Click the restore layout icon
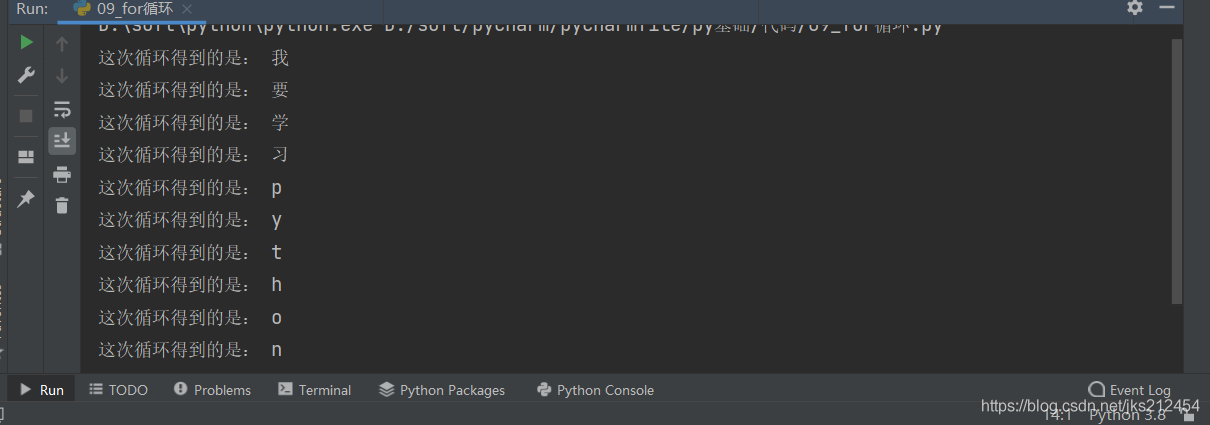Viewport: 1210px width, 425px height. click(x=27, y=157)
